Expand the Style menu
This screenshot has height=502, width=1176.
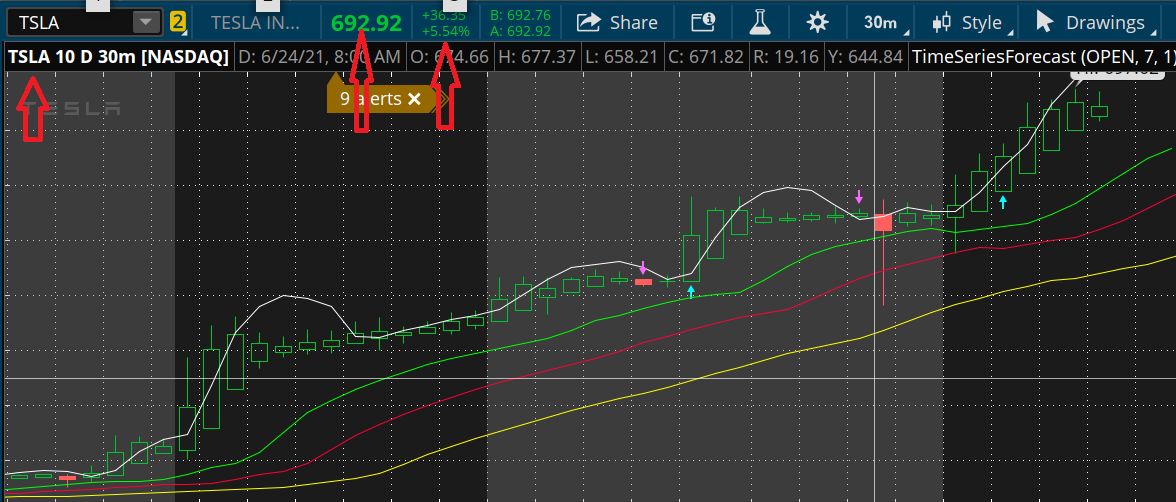981,22
